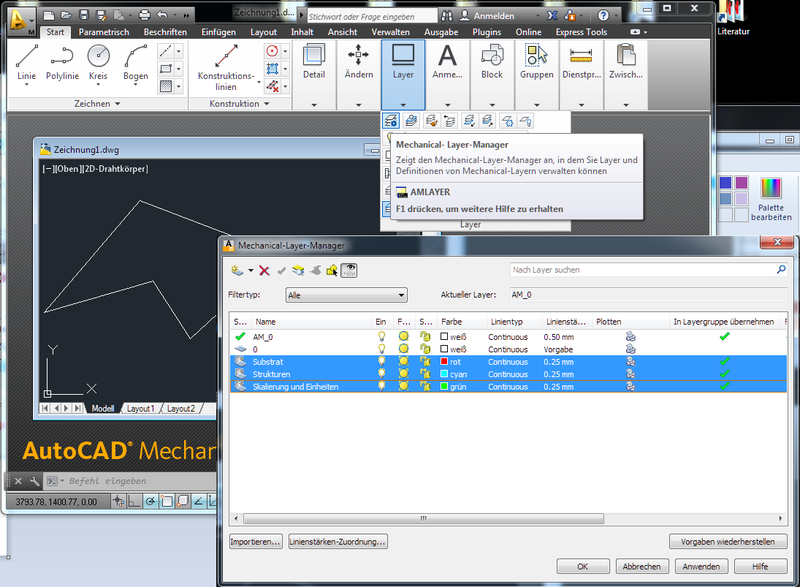Open the Block ribbon panel
800x587 pixels.
tap(492, 75)
